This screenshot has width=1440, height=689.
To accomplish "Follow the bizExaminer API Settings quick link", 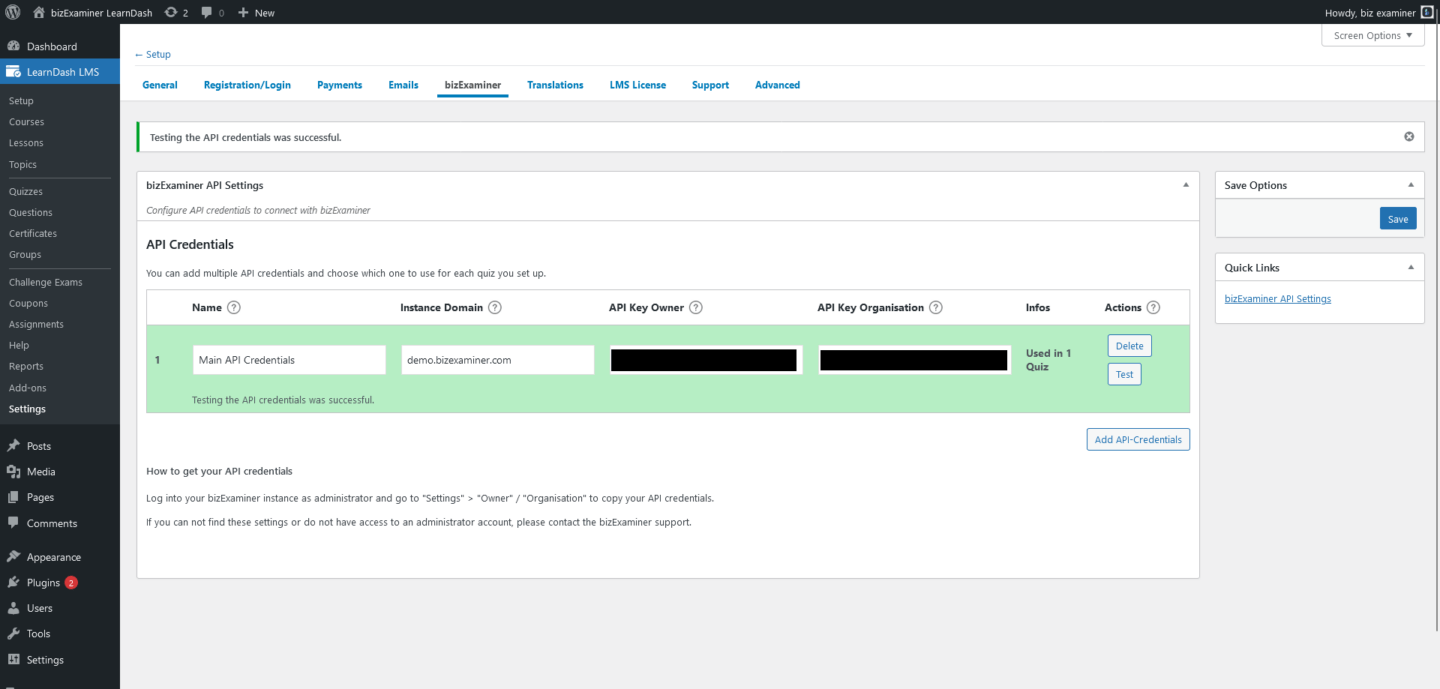I will coord(1277,298).
